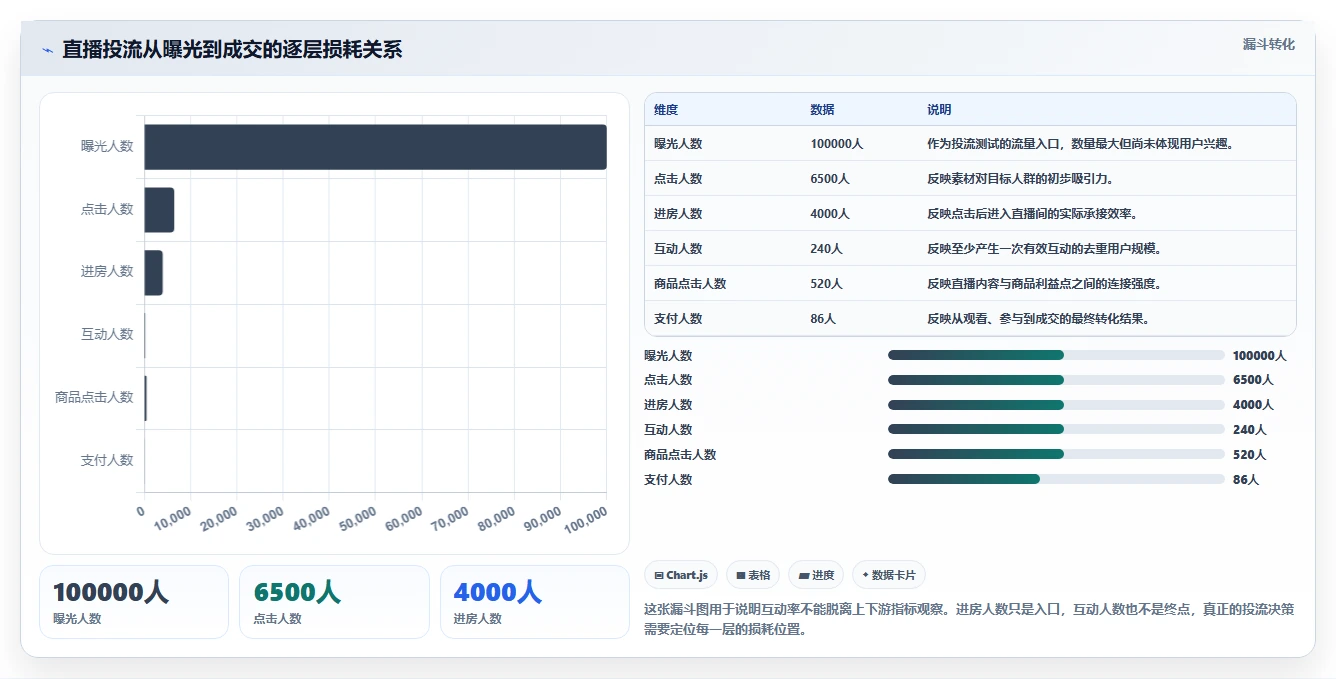Click the 4000人 cell in the table
The height and width of the screenshot is (679, 1336).
tap(830, 214)
